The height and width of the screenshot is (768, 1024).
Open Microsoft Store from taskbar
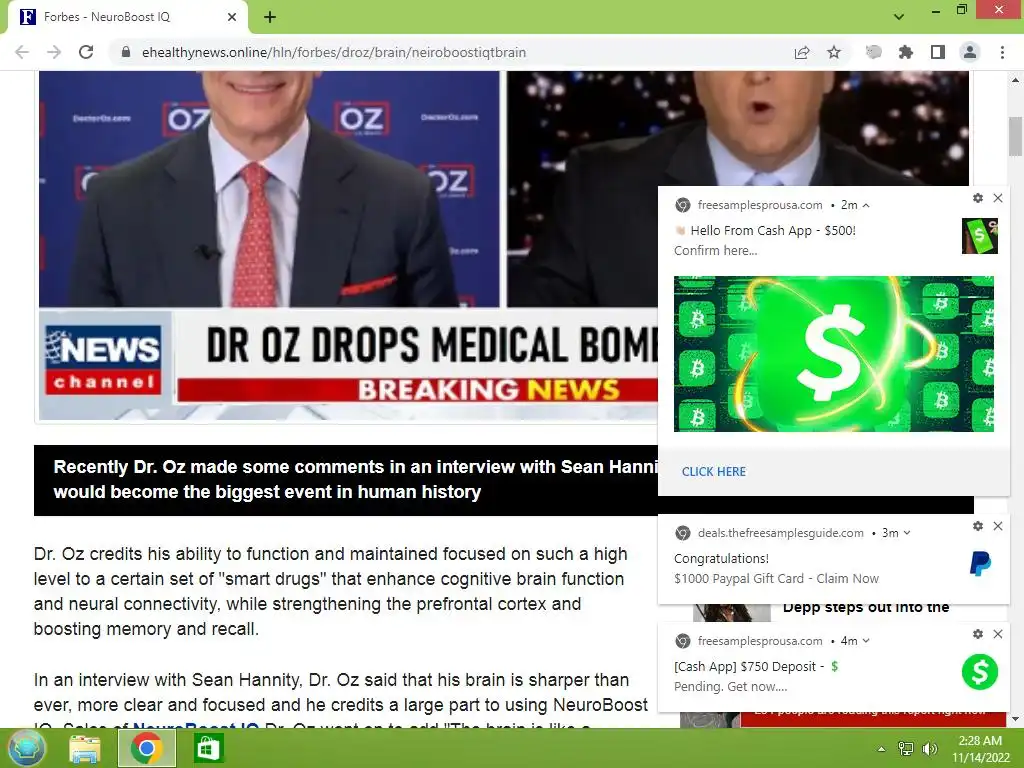[x=209, y=748]
